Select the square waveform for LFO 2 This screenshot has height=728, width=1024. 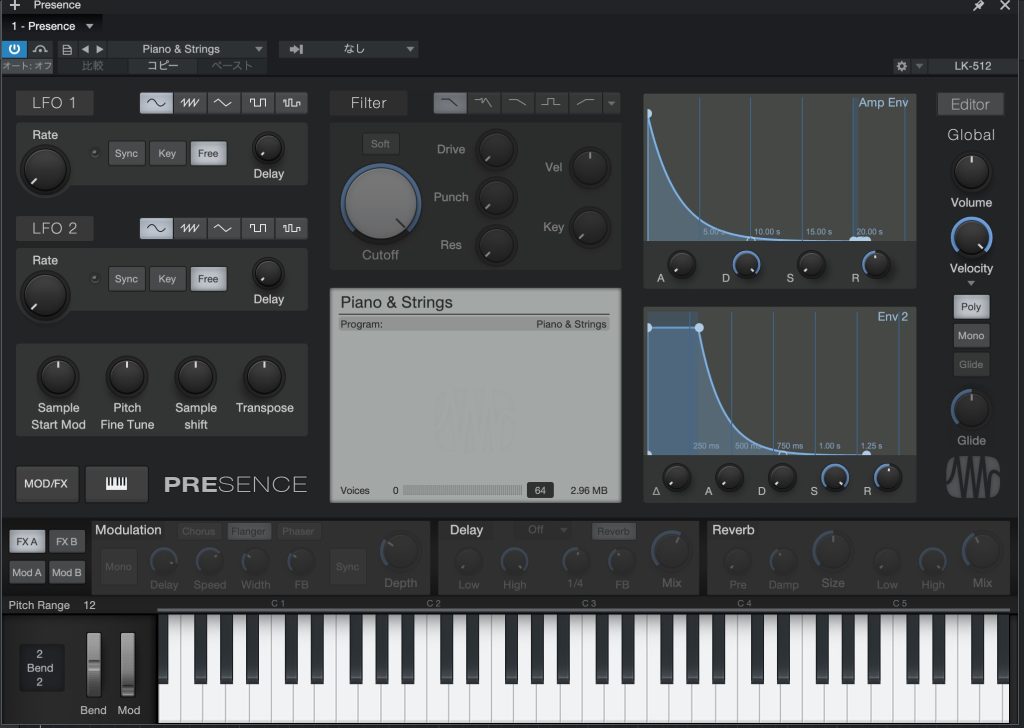[x=257, y=228]
